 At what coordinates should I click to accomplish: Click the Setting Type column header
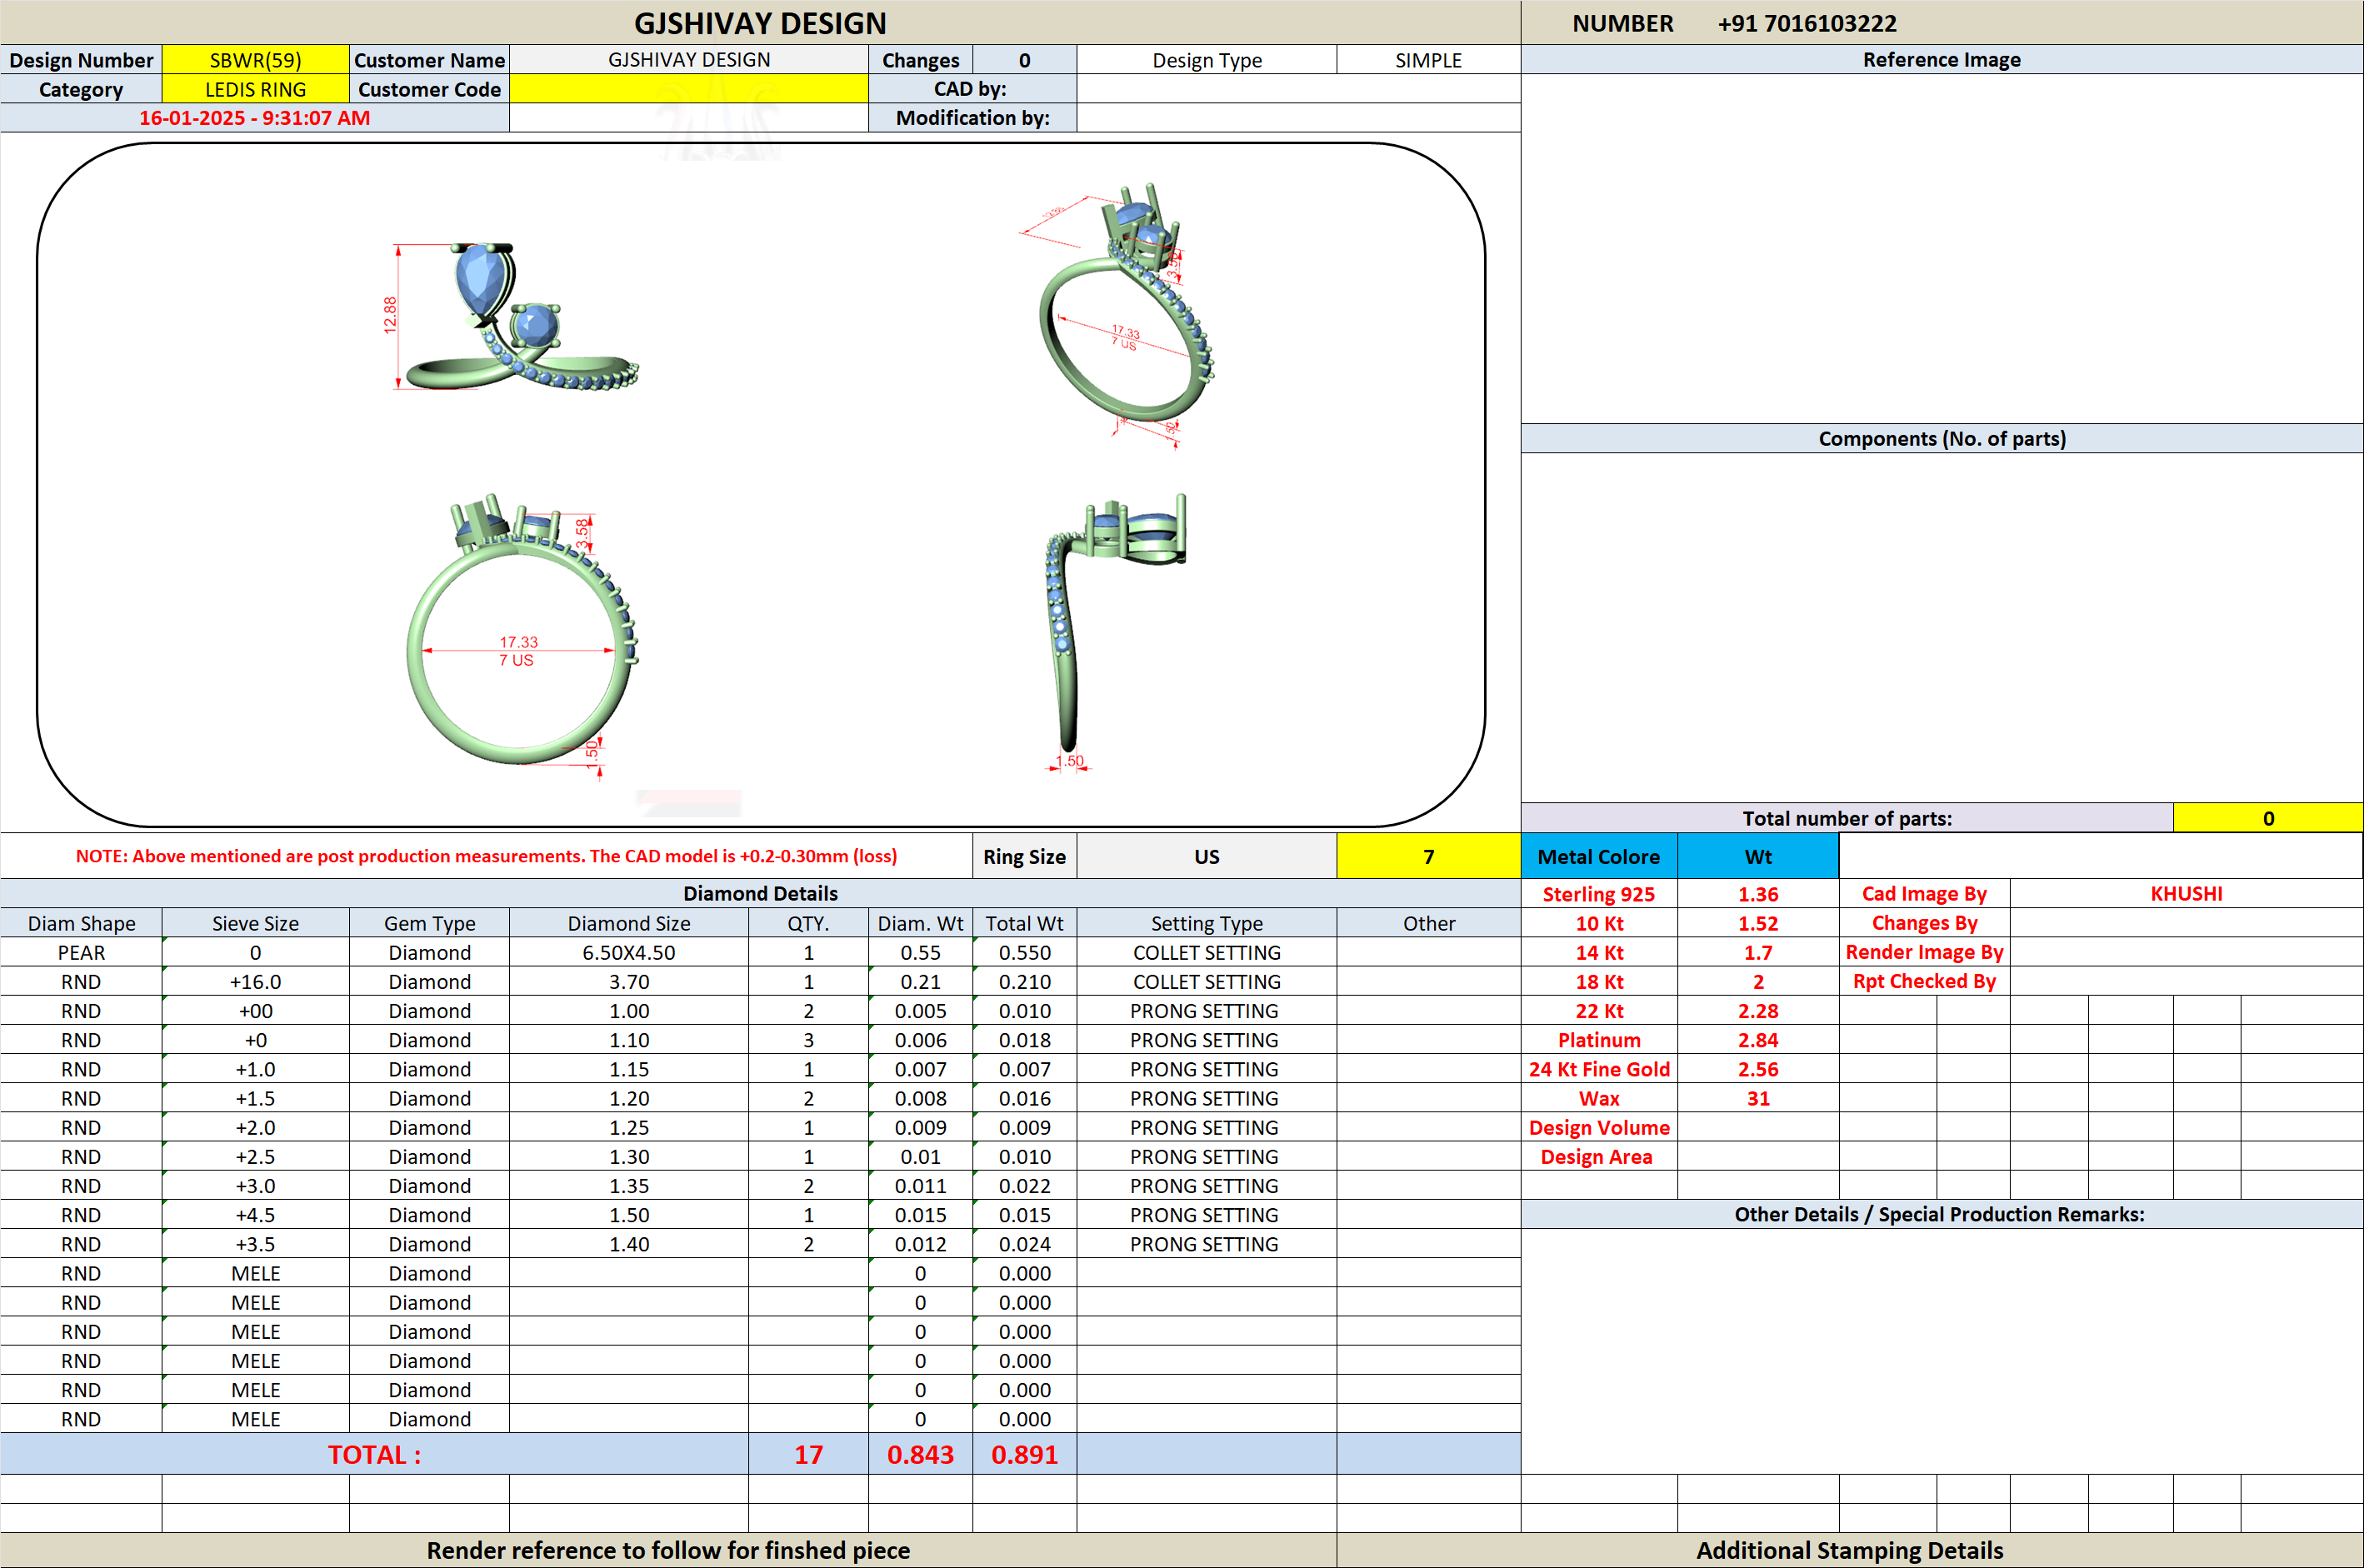(x=1206, y=923)
